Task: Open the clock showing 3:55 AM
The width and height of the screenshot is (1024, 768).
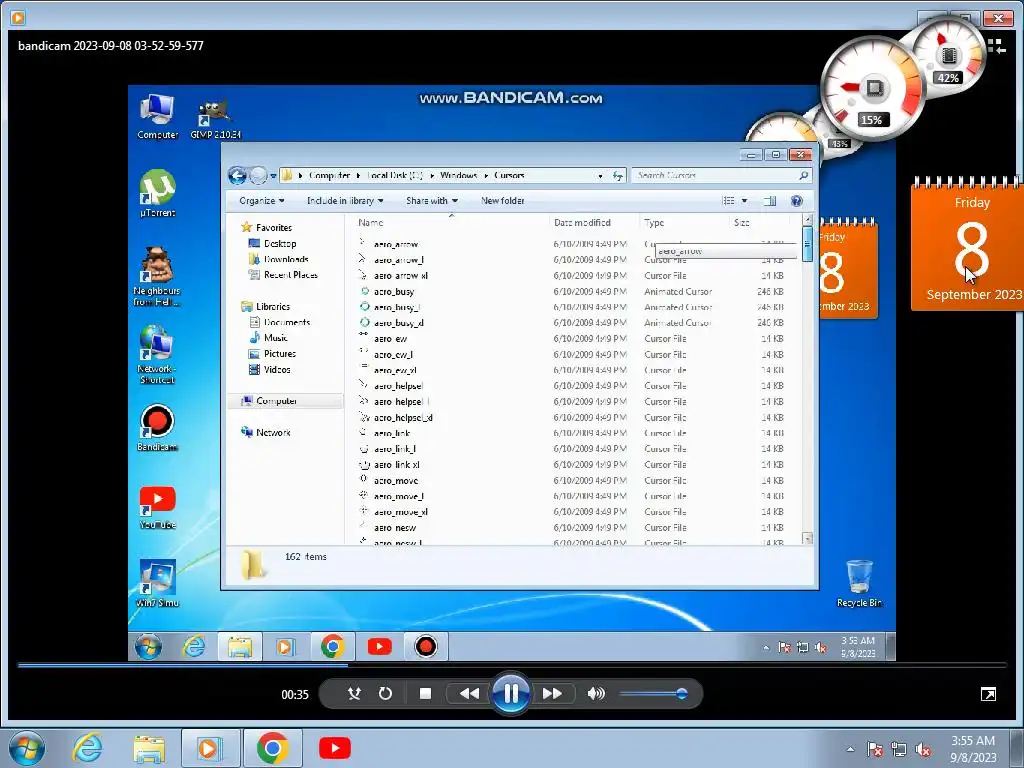Action: coord(973,749)
